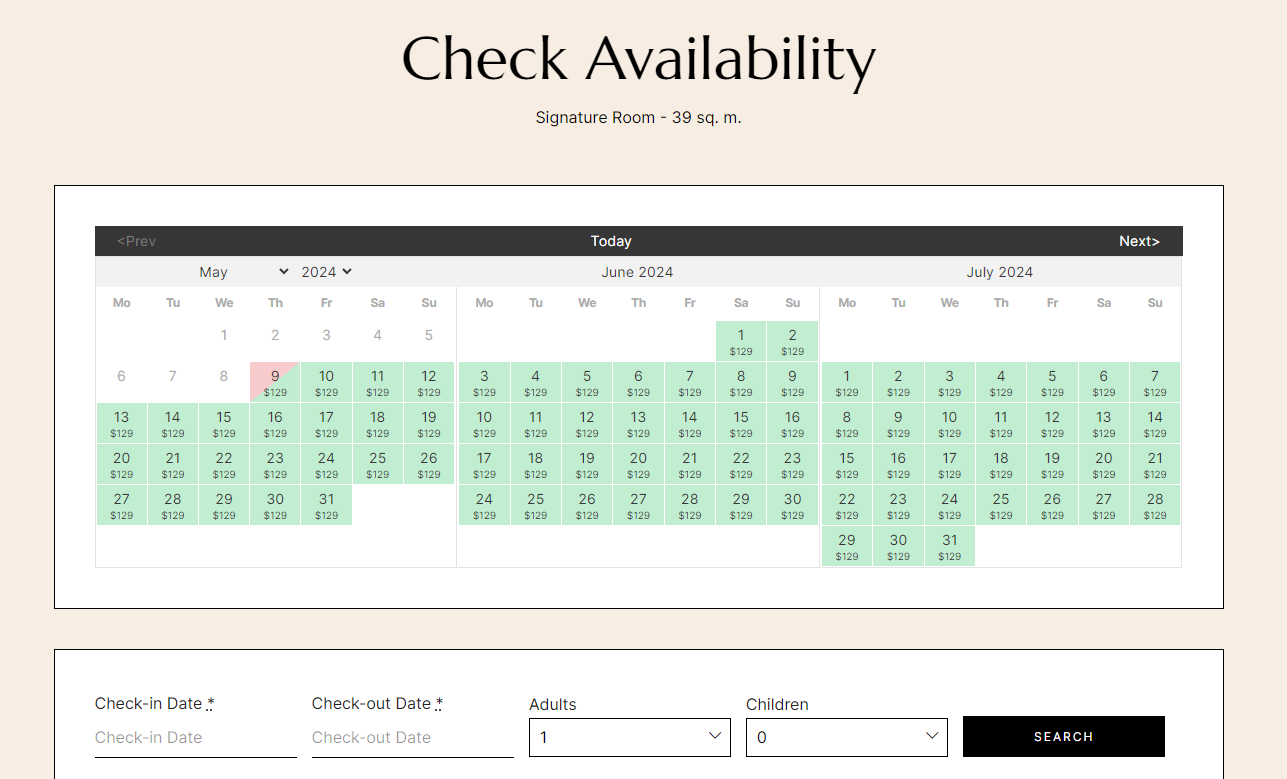Pick May 31 in the calendar
The width and height of the screenshot is (1287, 779).
326,505
